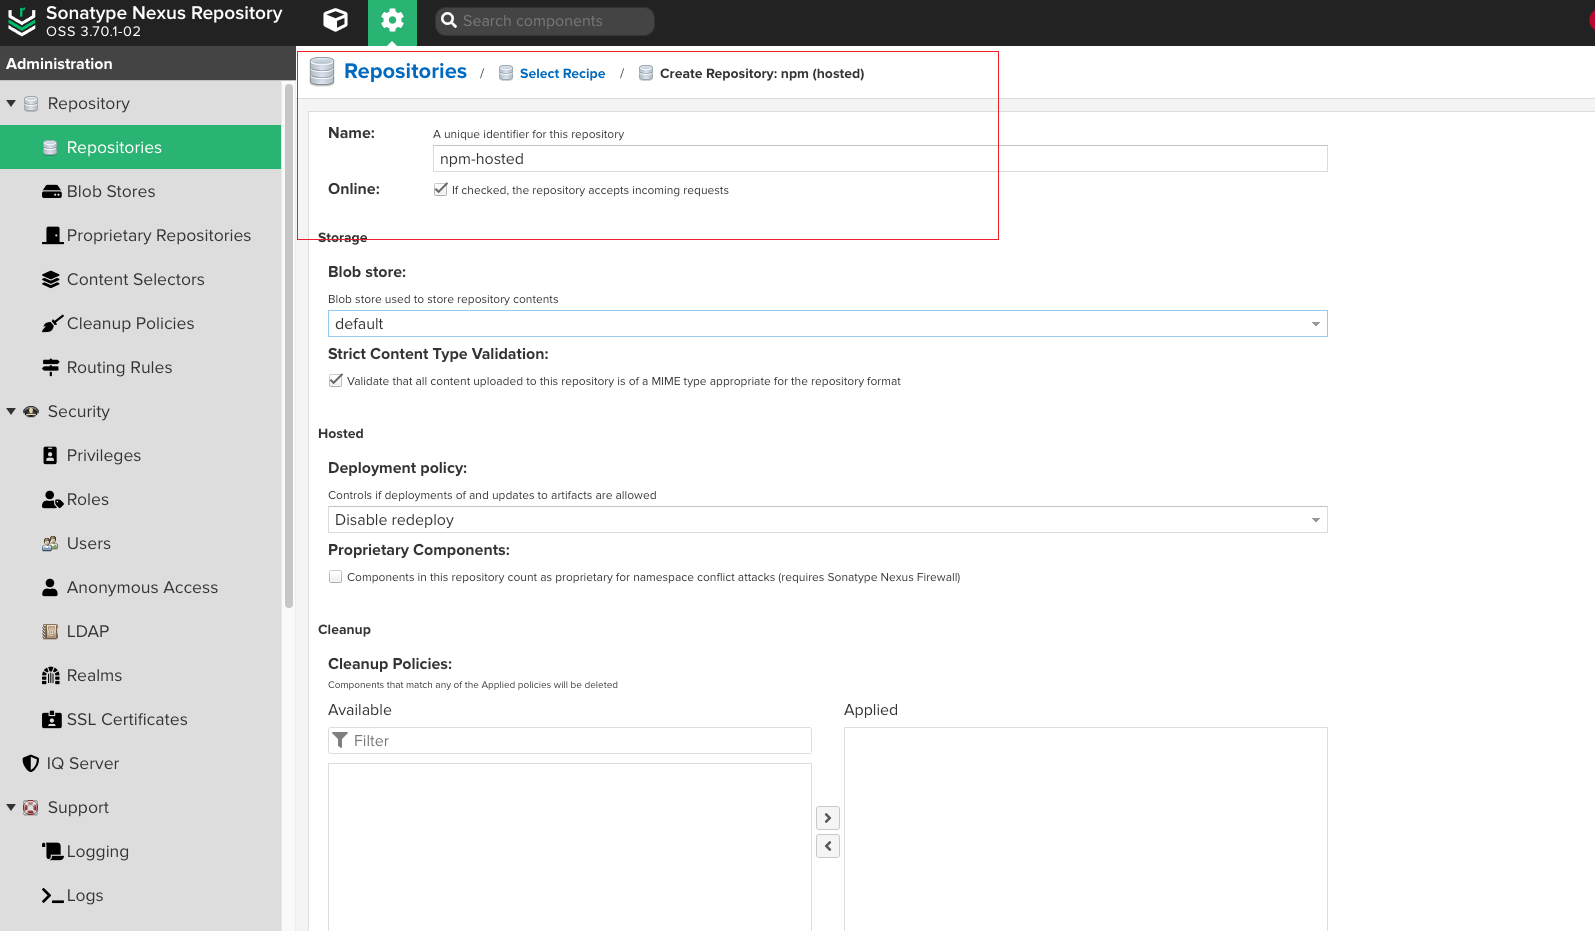Click the Support lifebuoy icon
The image size is (1595, 931).
pyautogui.click(x=31, y=807)
